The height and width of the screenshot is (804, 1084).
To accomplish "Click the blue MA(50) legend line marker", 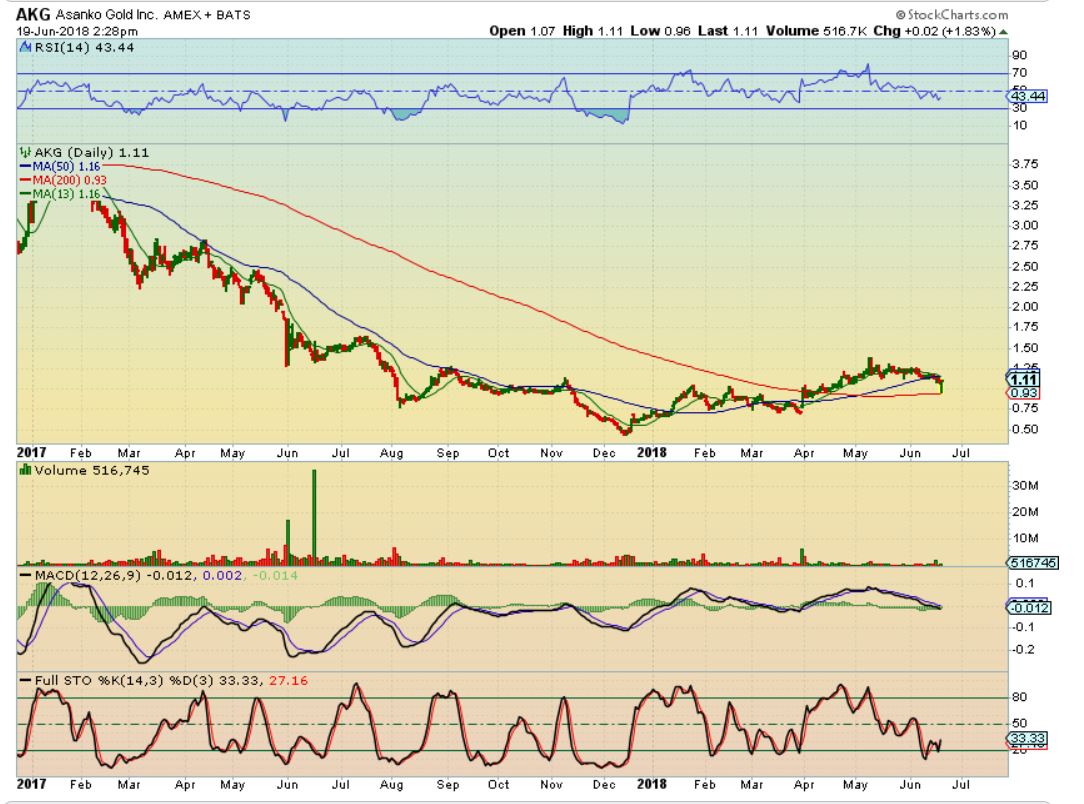I will pyautogui.click(x=24, y=164).
